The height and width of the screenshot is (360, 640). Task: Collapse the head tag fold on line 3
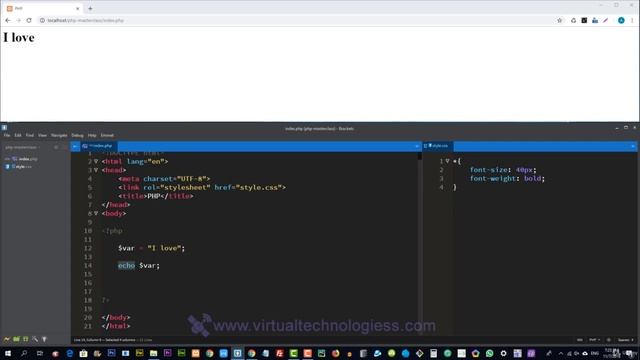tap(96, 170)
